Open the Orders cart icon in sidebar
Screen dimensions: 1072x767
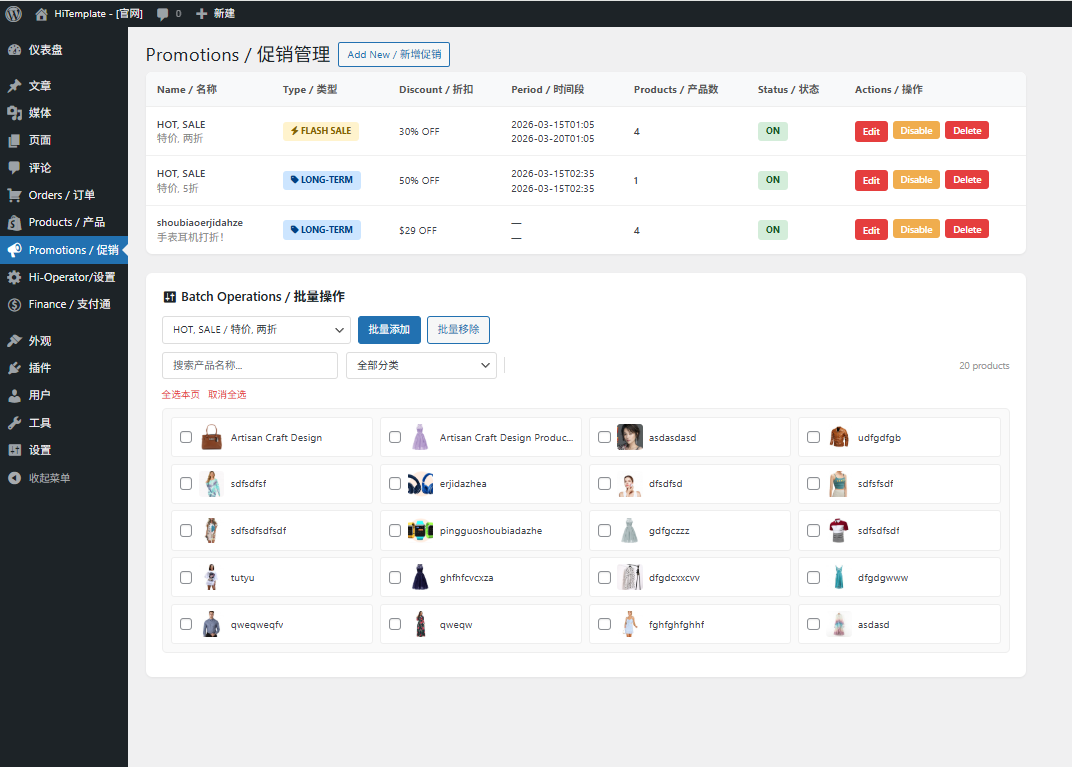click(14, 195)
